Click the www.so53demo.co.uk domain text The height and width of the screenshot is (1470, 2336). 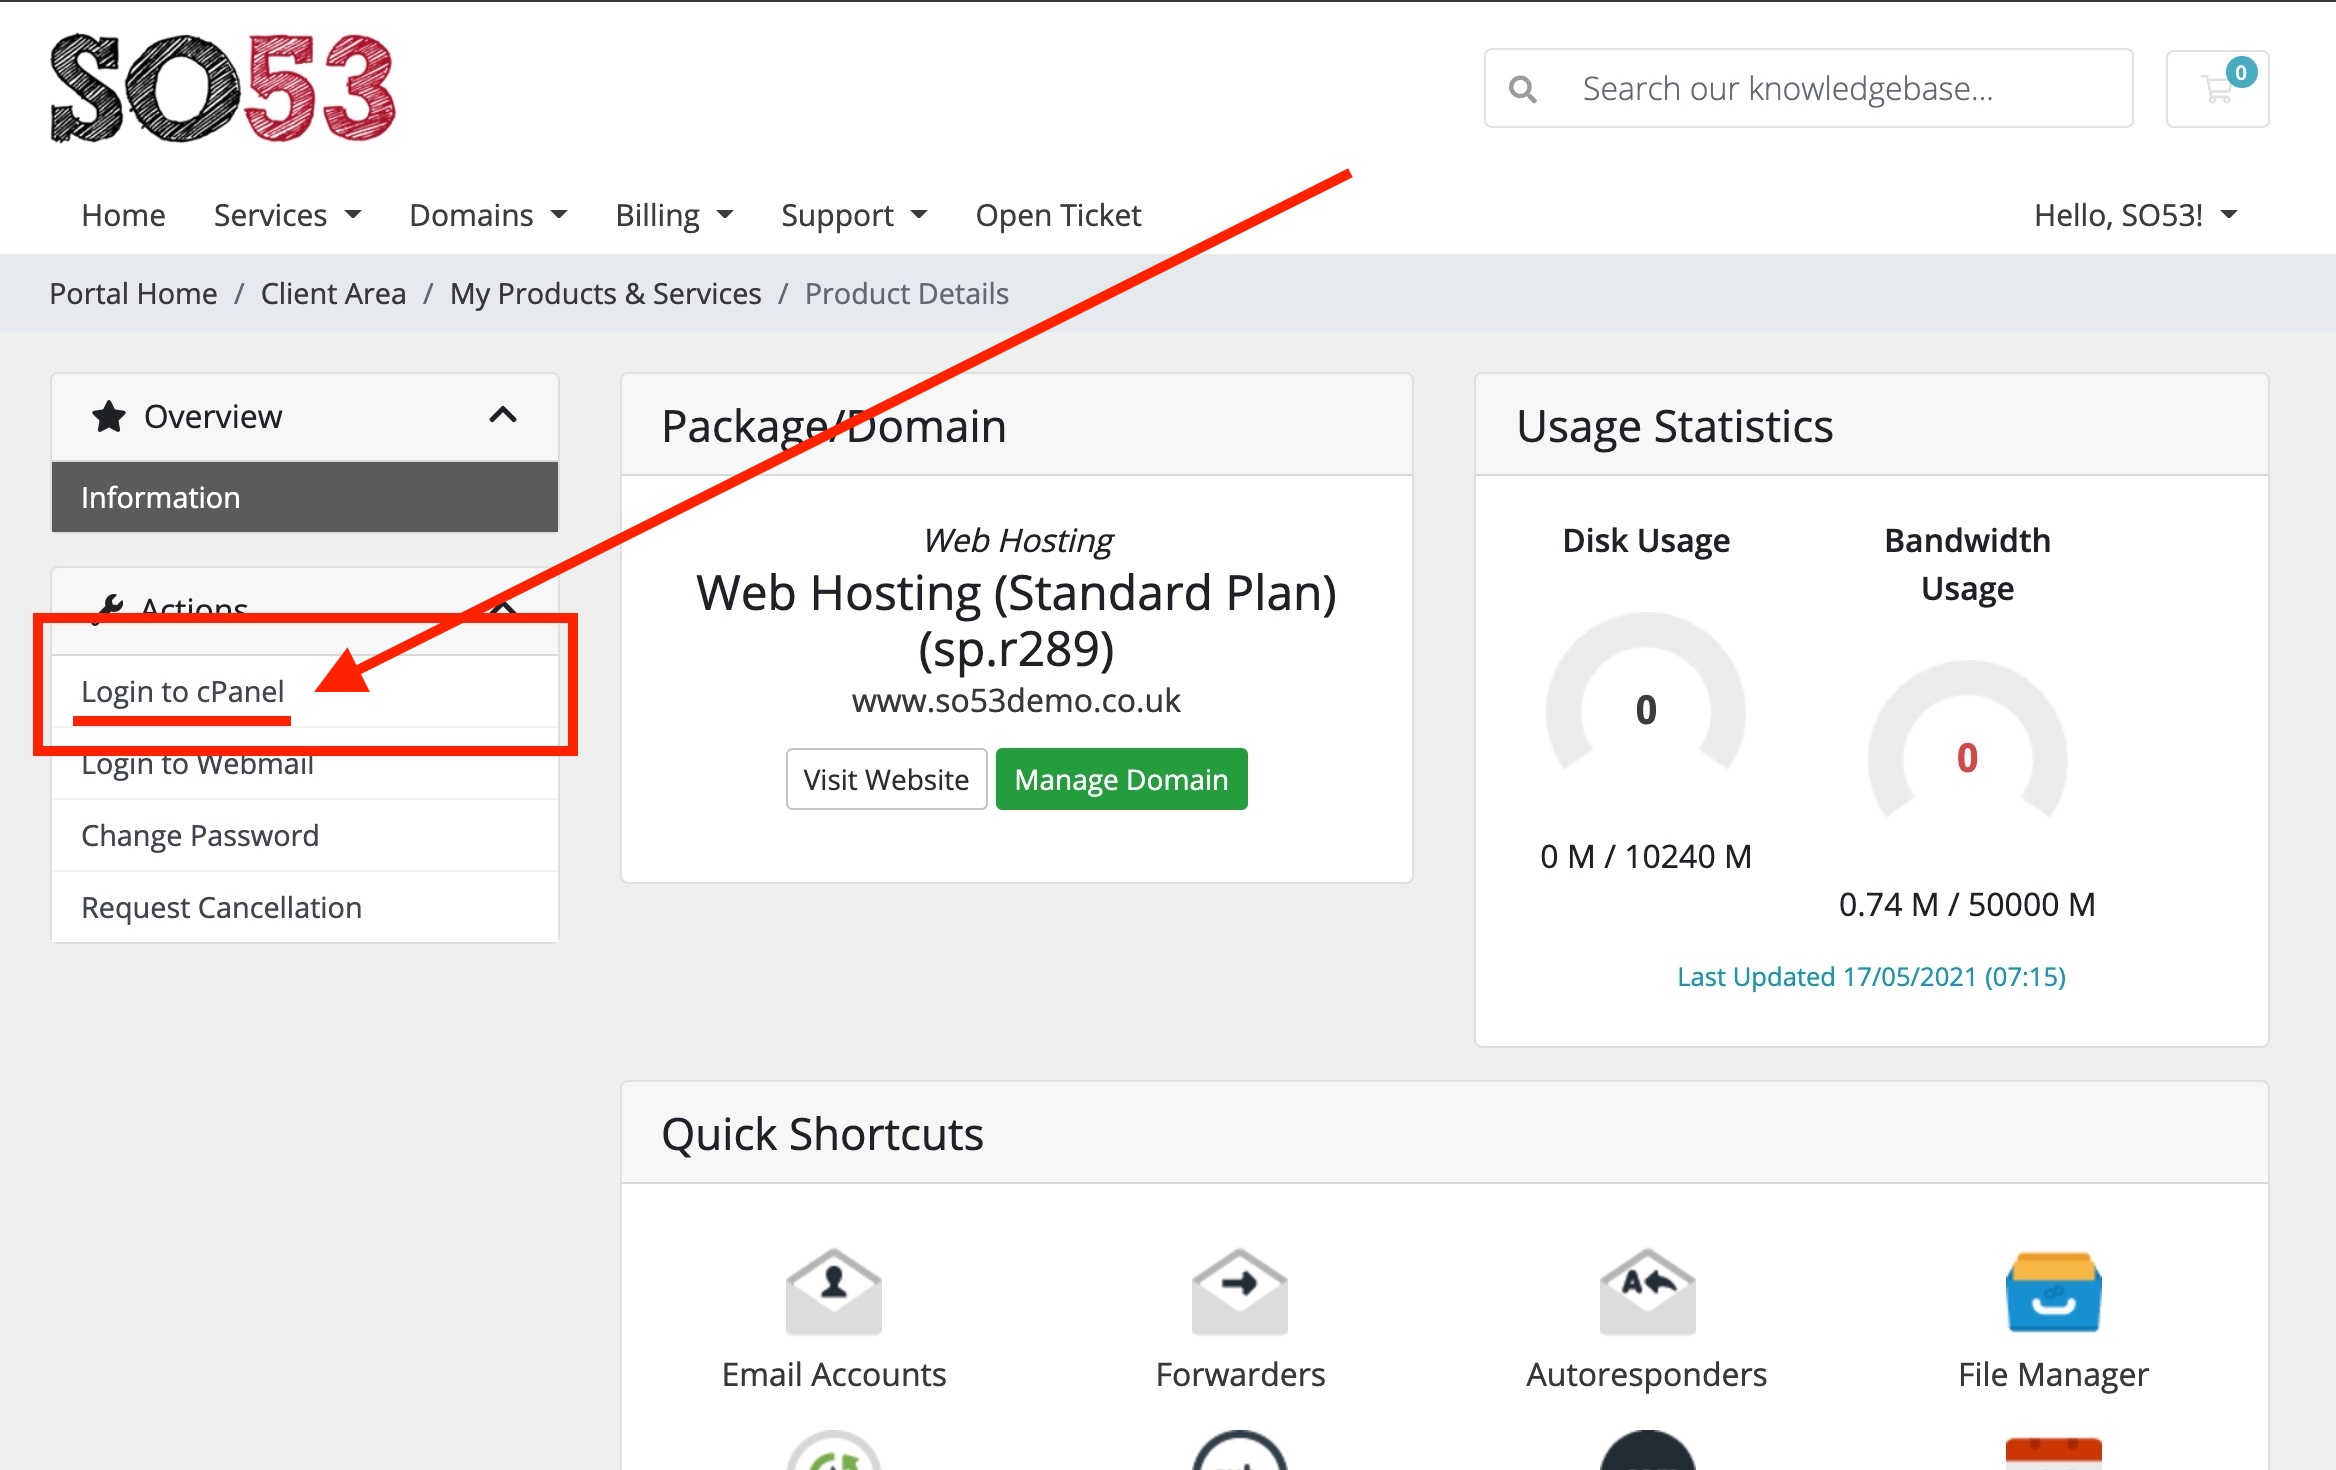pos(1016,700)
